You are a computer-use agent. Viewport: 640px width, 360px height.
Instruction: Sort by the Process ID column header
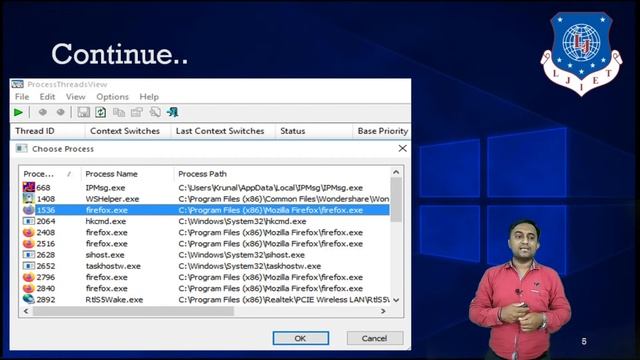pos(50,174)
